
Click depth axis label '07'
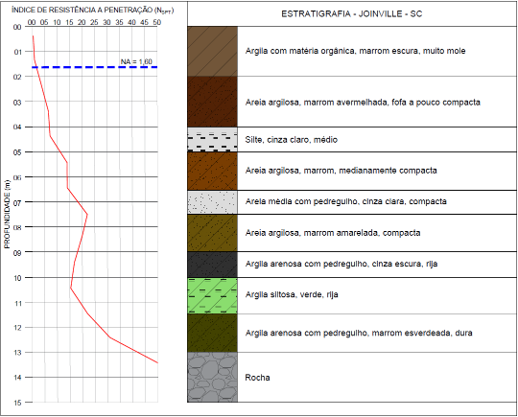pyautogui.click(x=17, y=203)
